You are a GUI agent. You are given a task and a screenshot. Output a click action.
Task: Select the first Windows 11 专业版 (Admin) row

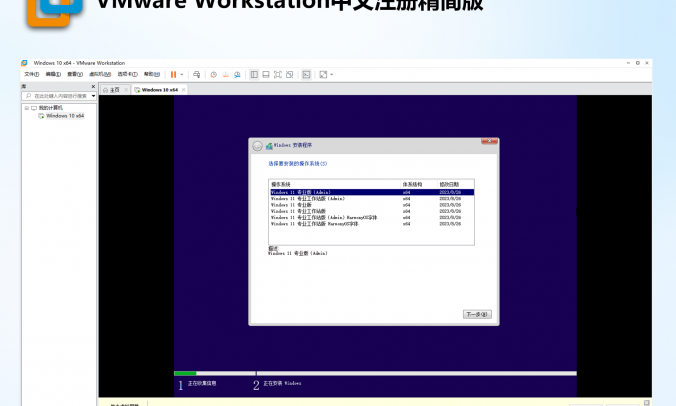[x=372, y=192]
